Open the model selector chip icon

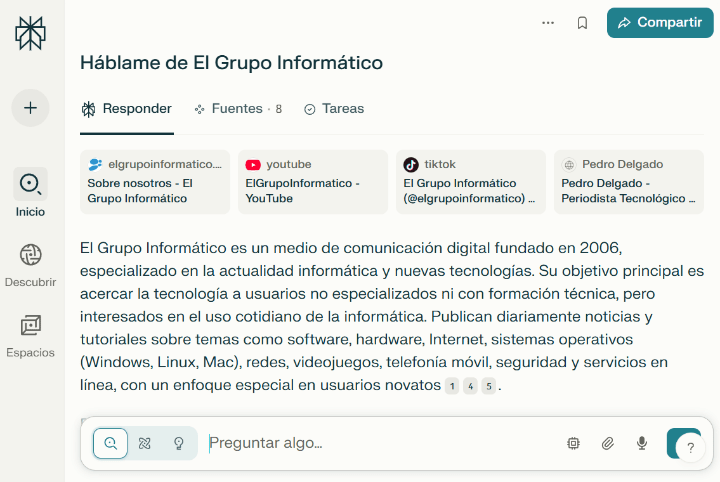574,443
